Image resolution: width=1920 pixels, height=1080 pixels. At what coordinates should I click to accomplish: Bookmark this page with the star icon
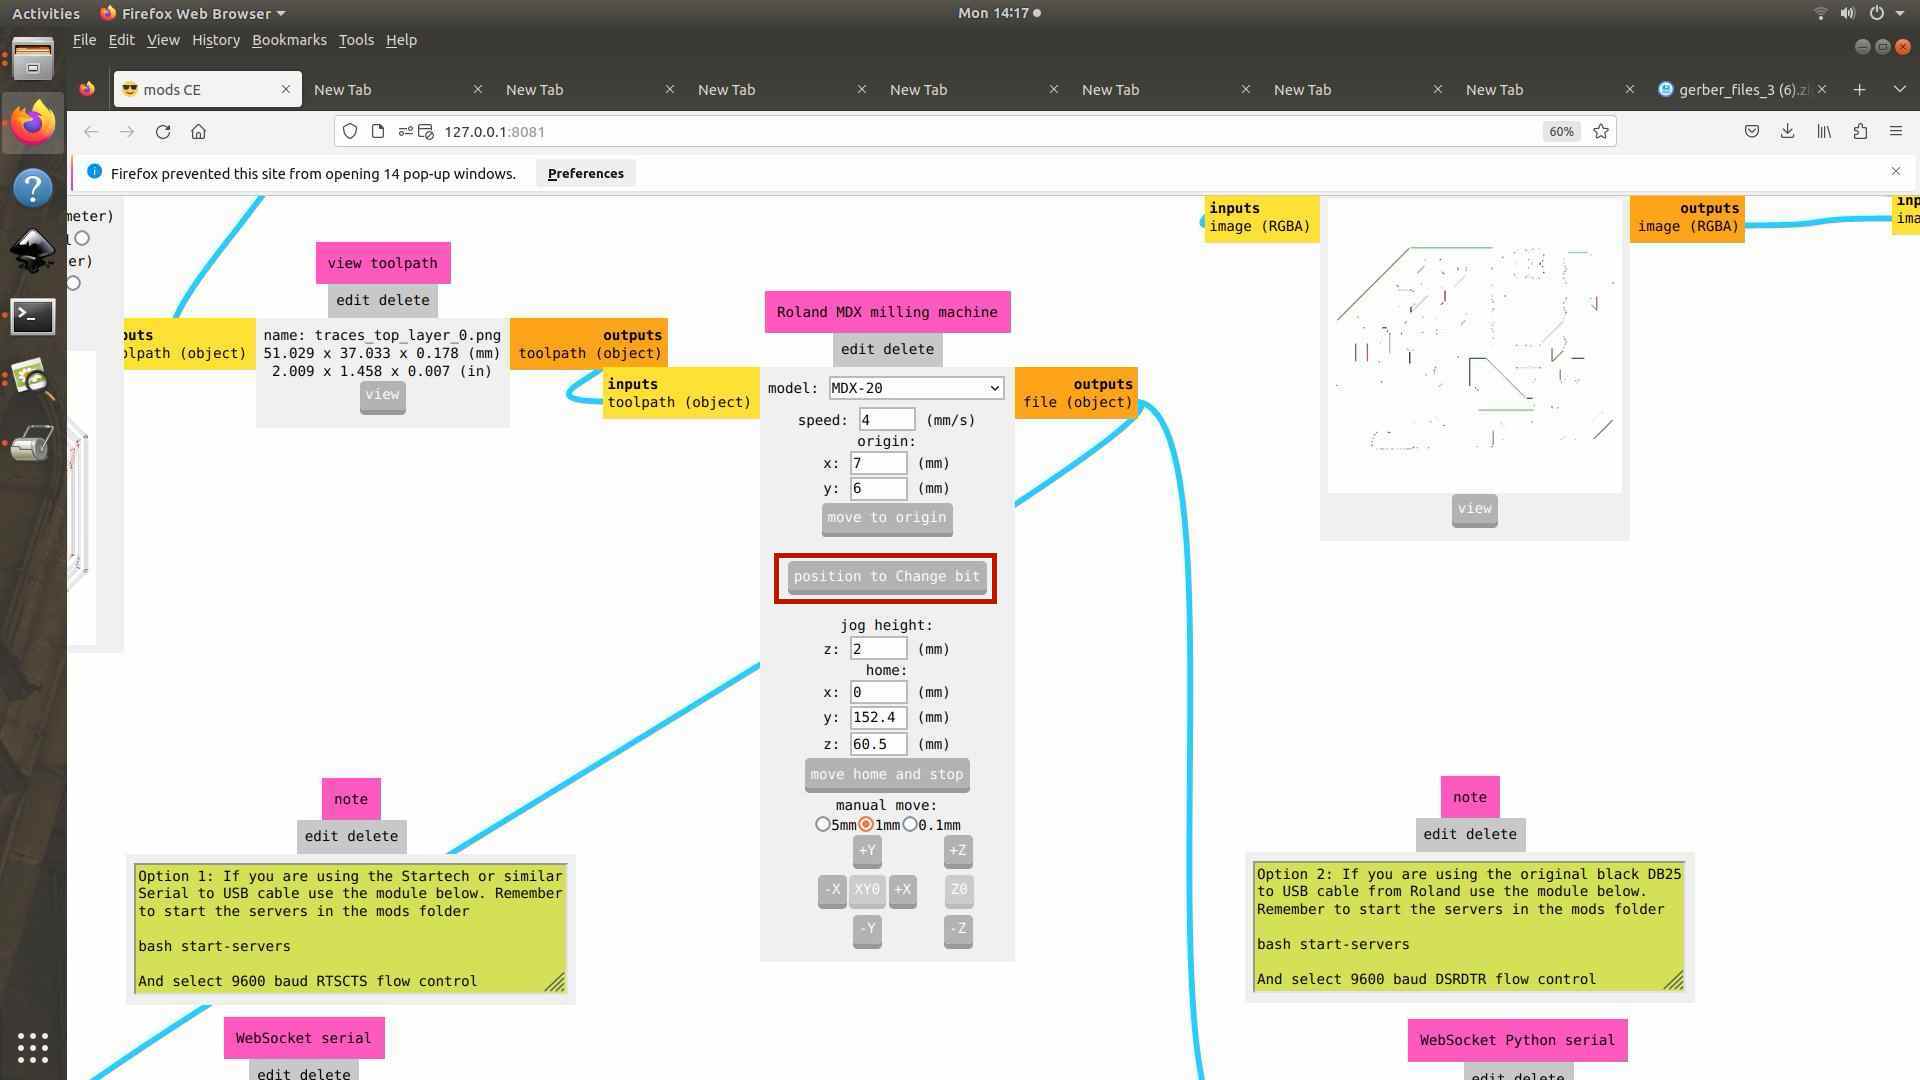1601,132
